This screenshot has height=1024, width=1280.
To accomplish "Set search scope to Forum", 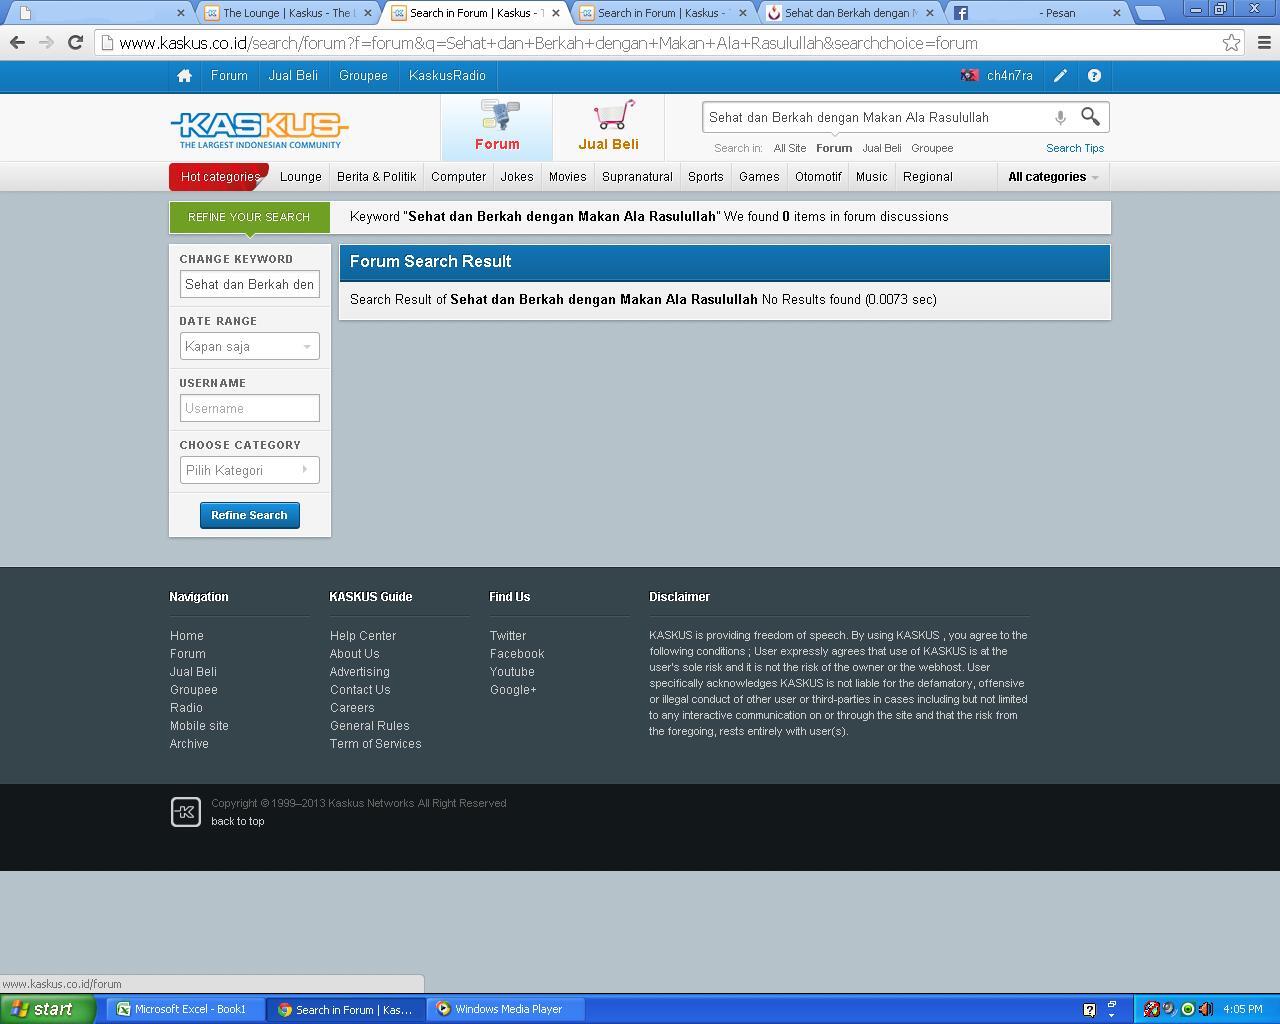I will [x=834, y=148].
